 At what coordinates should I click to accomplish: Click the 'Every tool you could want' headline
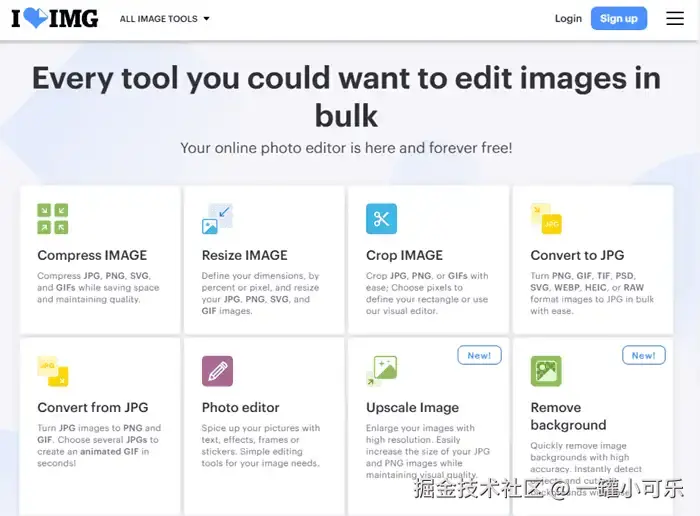[x=346, y=96]
